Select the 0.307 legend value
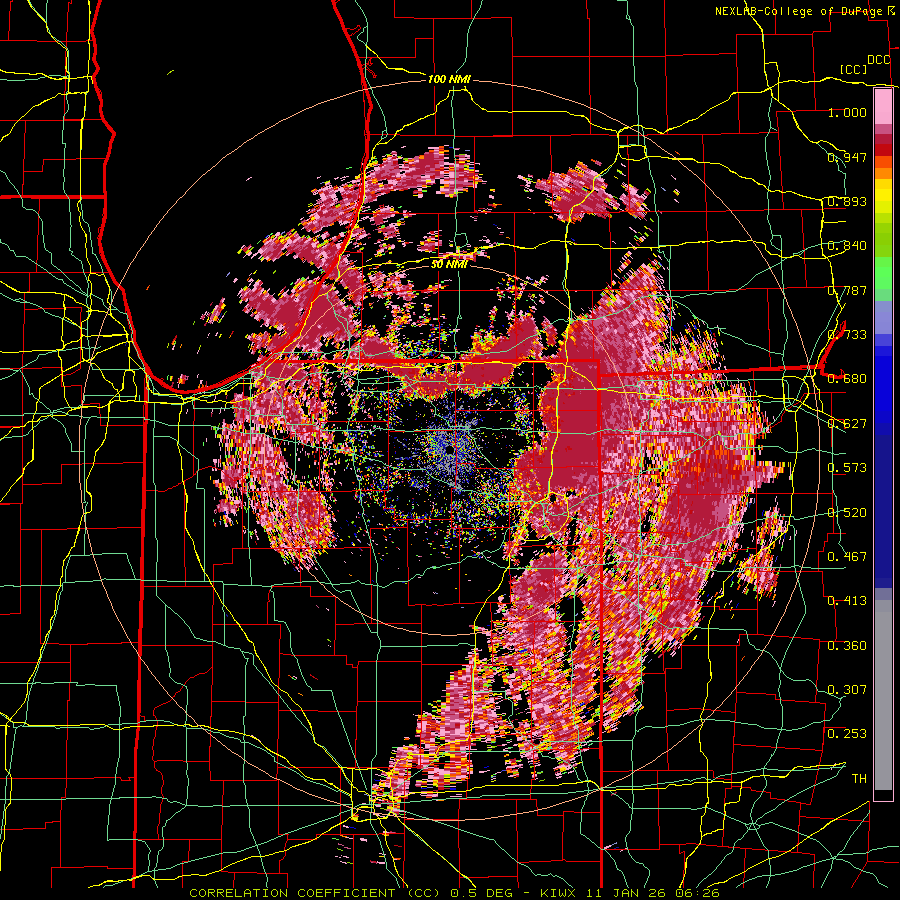The image size is (900, 900). 847,690
